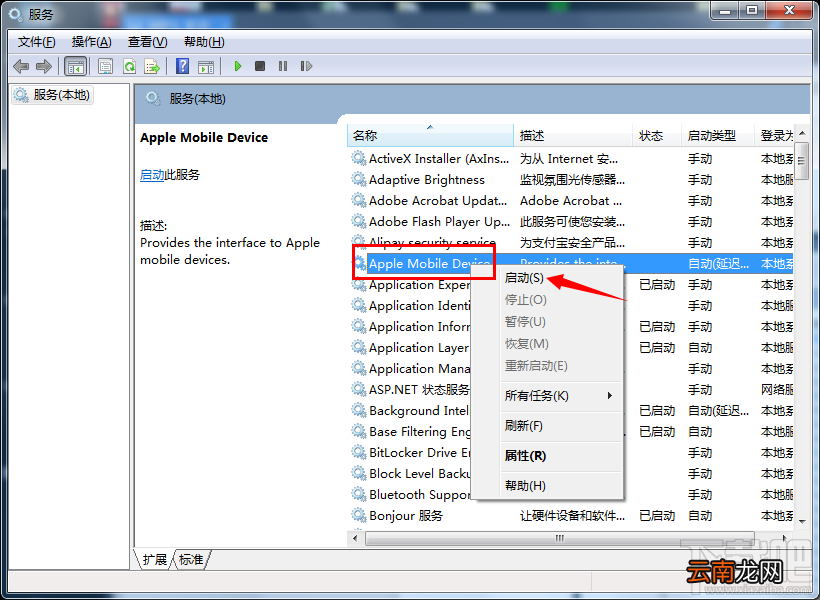This screenshot has height=600, width=820.
Task: Click the gear icon beside Bluetooth Support
Action: (x=358, y=494)
